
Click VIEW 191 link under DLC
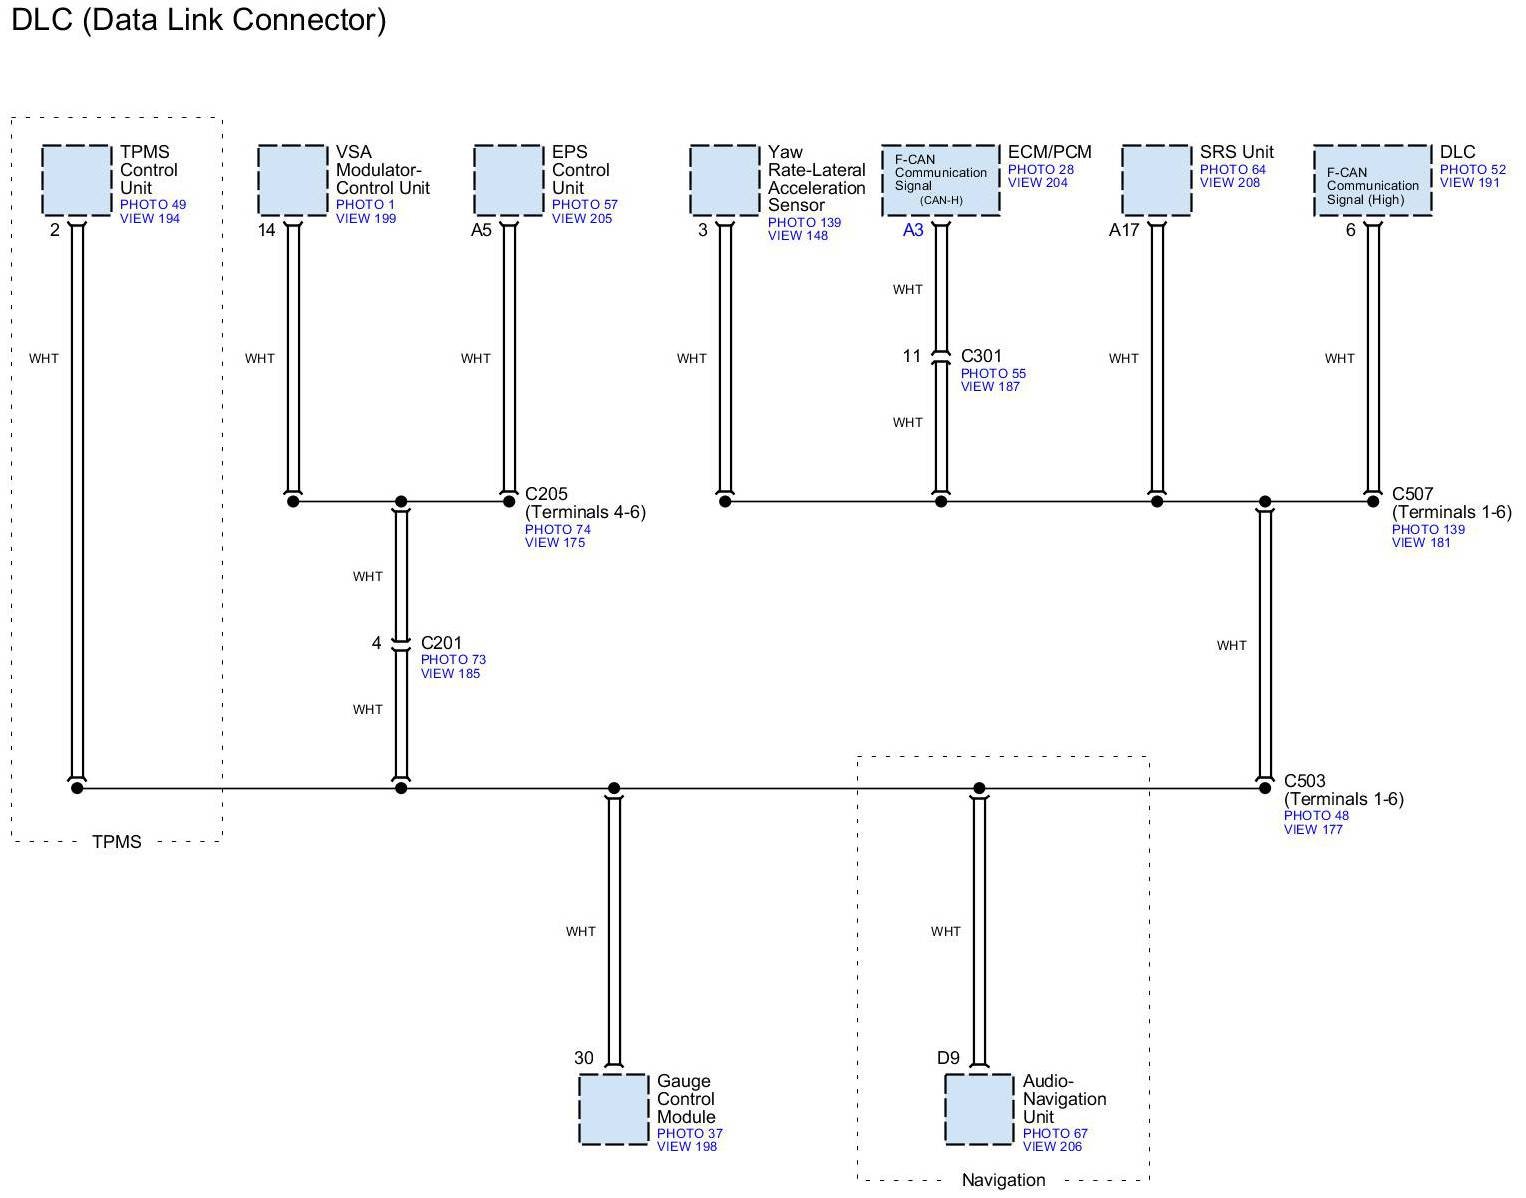[1469, 183]
